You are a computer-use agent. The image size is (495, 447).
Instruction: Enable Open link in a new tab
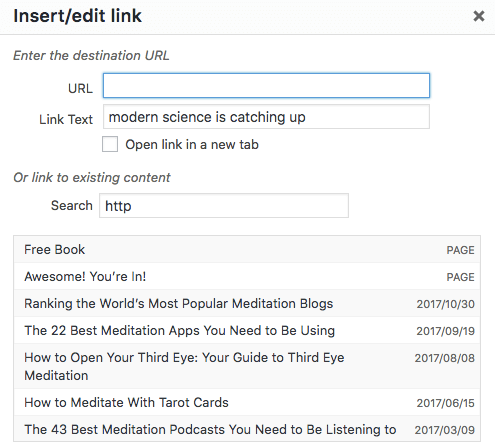(110, 144)
